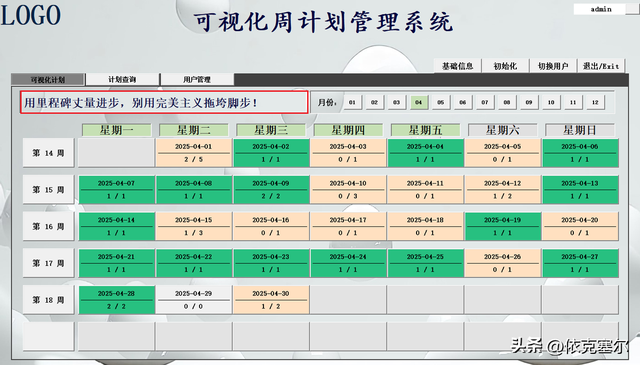Viewport: 640px width, 365px height.
Task: Click the 第 17 周 row label
Action: 49,263
